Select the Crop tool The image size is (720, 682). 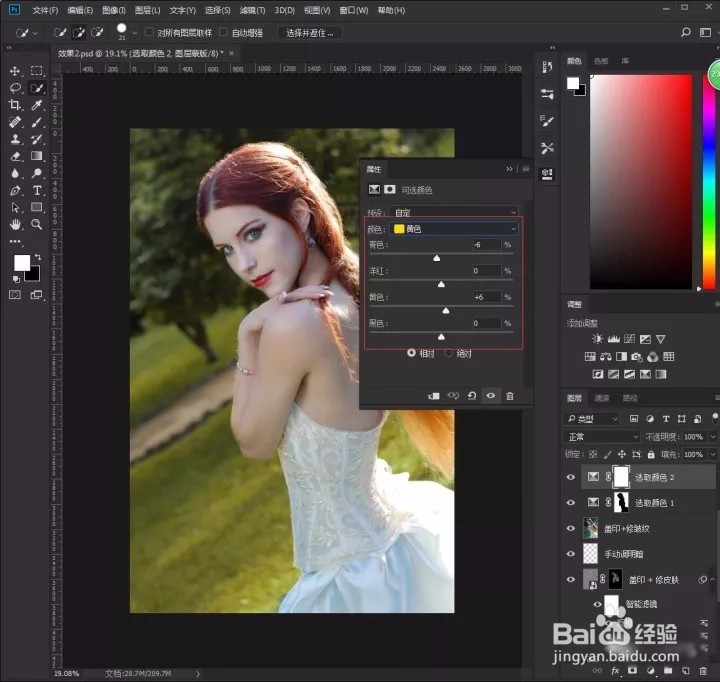click(x=15, y=105)
